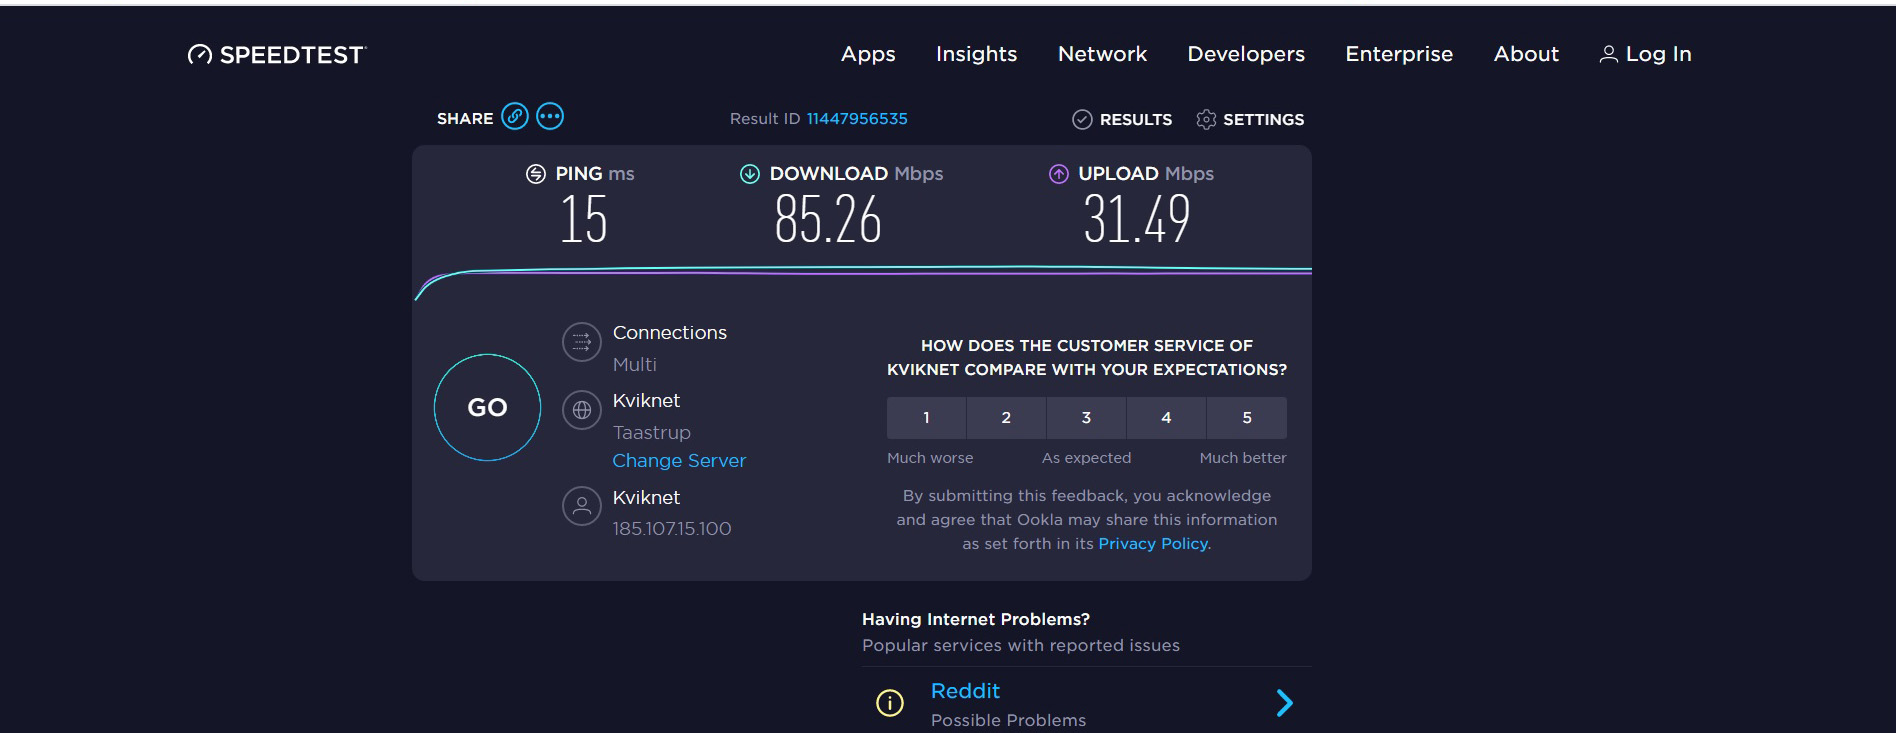Click 'Much better' rating label

click(x=1243, y=458)
